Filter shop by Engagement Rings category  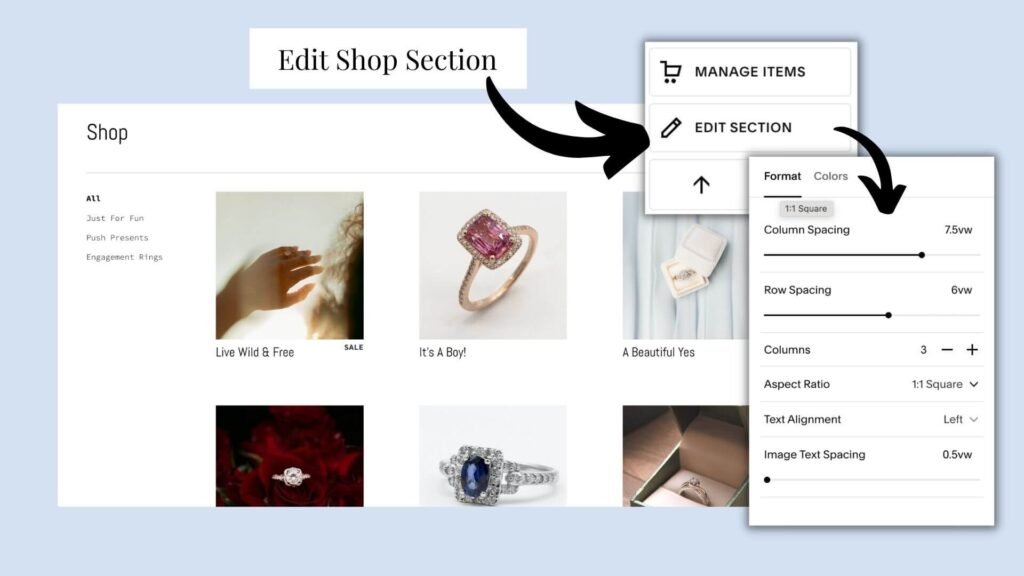tap(124, 257)
